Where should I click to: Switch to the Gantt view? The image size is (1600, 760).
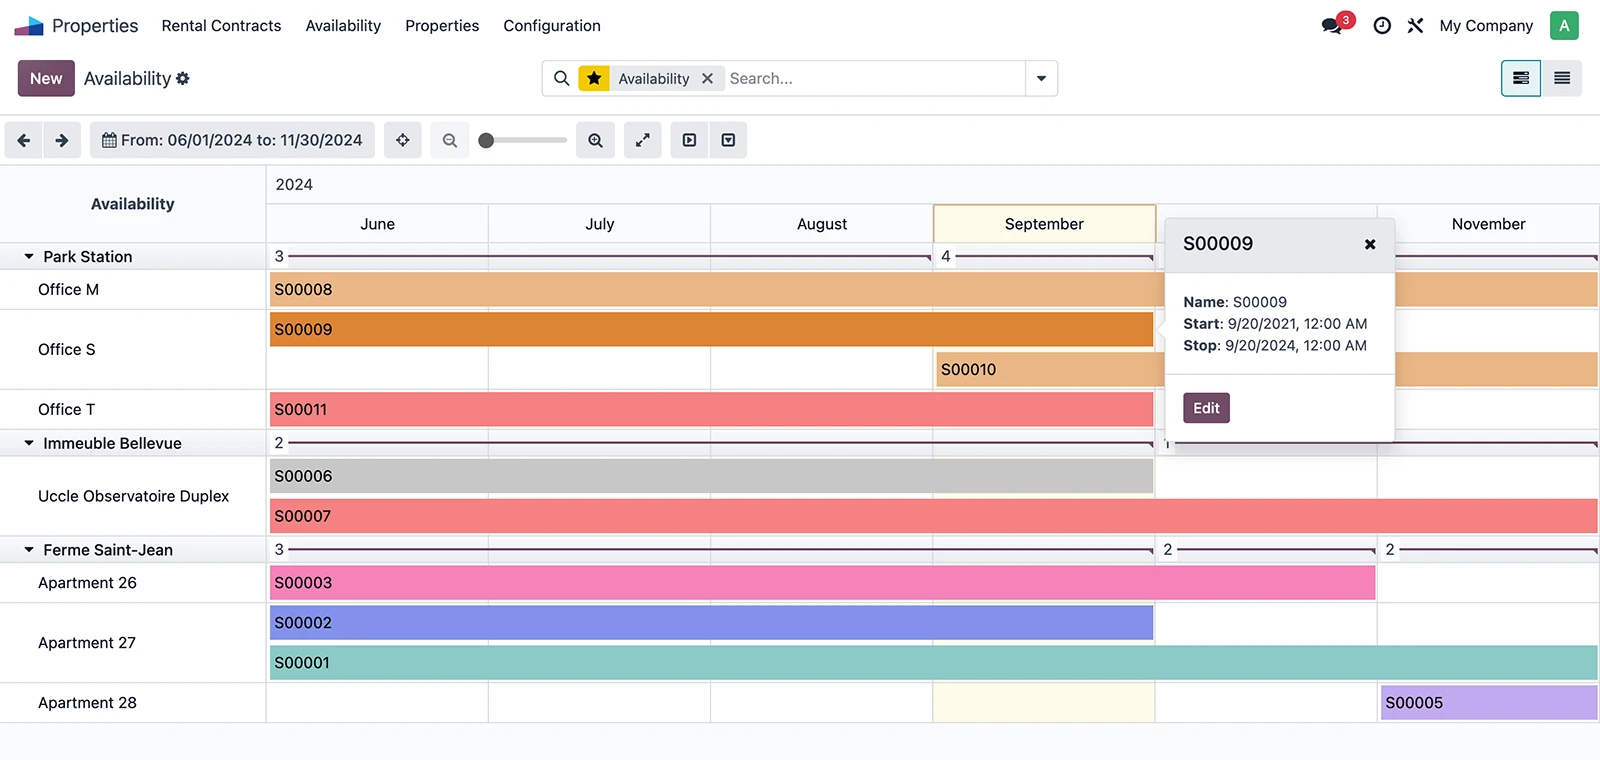point(1520,78)
